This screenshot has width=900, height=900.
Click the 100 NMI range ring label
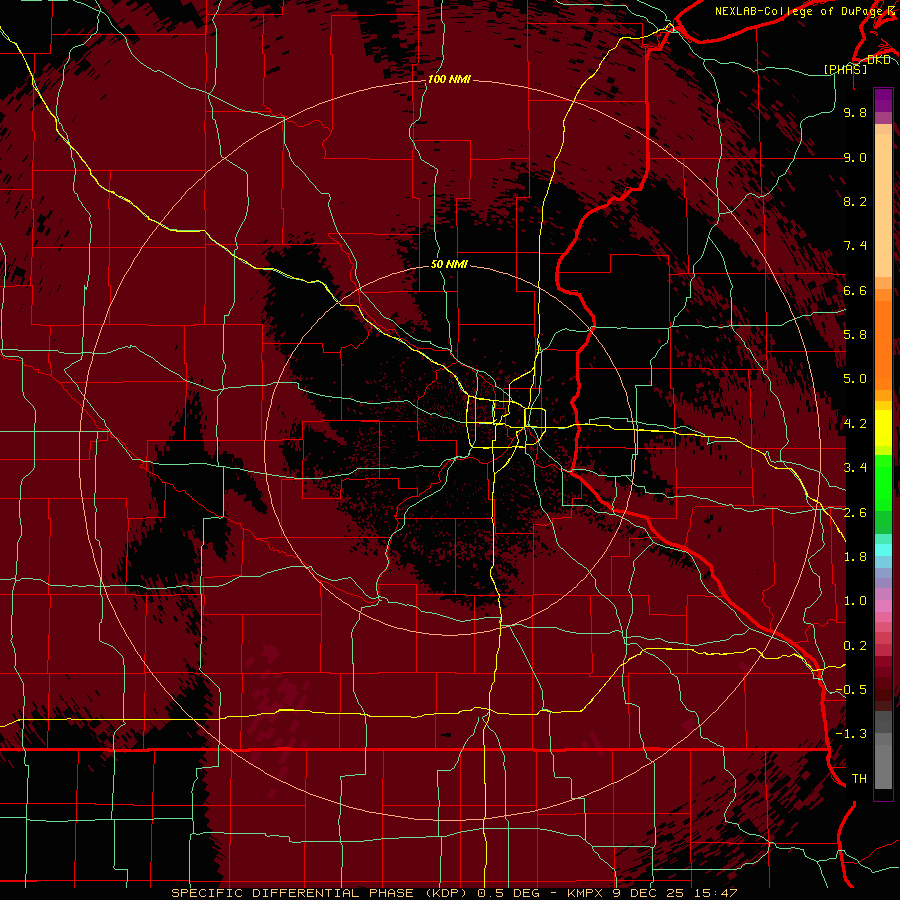449,79
